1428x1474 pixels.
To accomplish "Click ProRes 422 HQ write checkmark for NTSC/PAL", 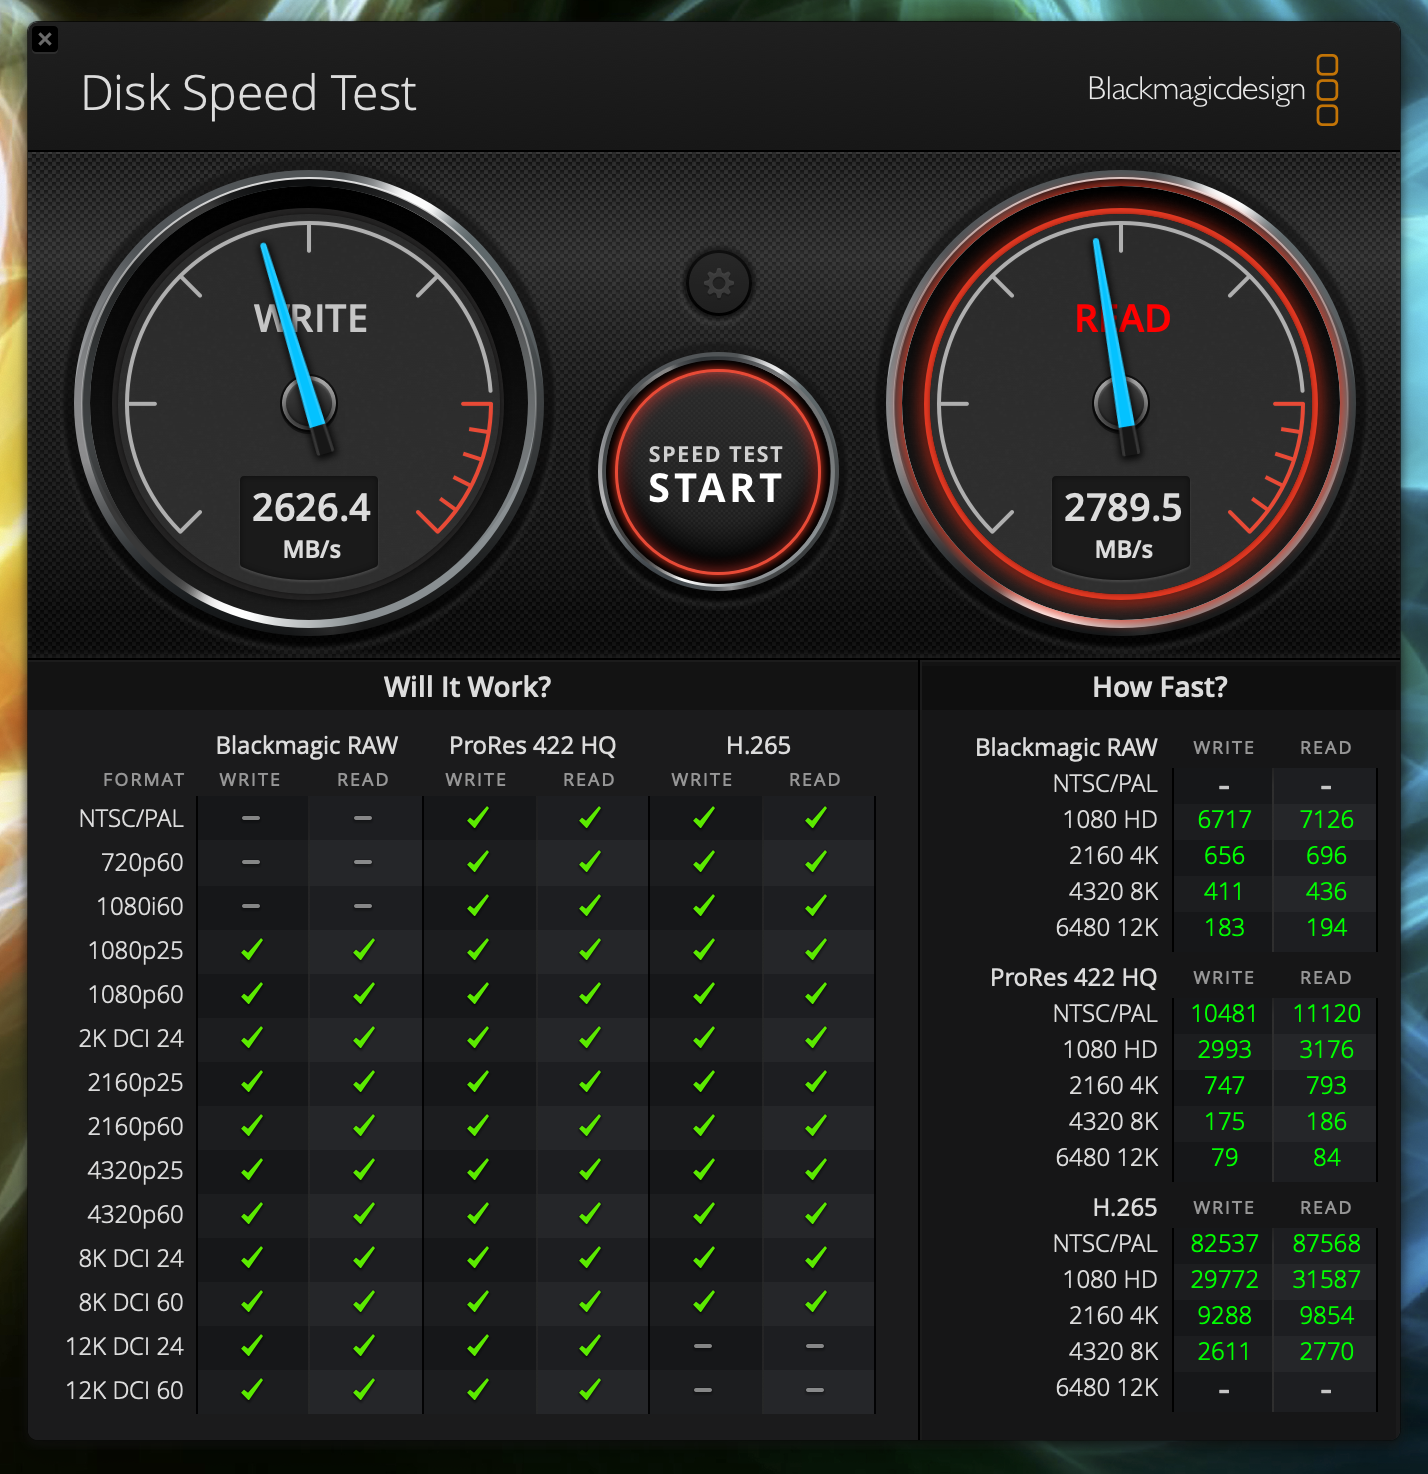I will [x=477, y=818].
